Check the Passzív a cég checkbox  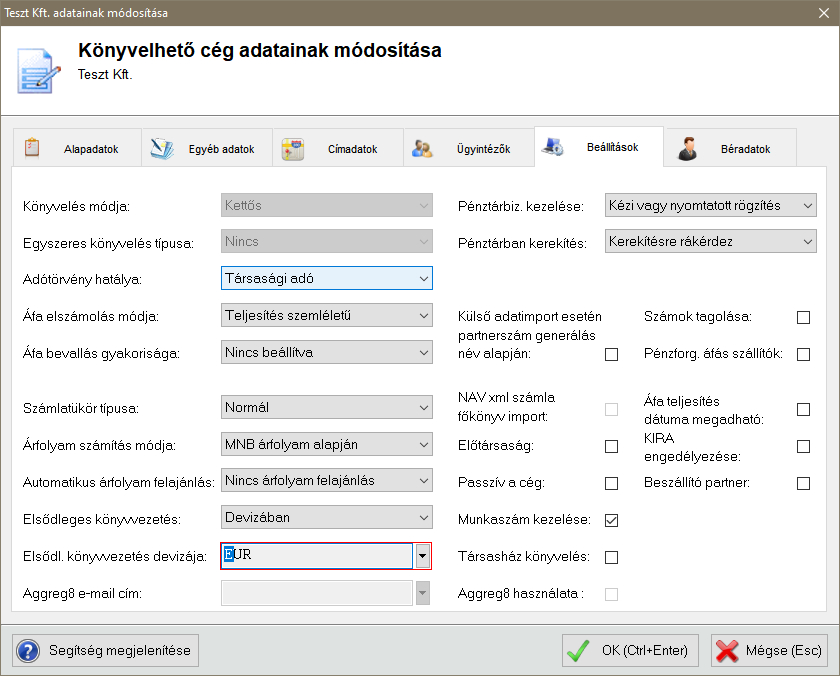coord(611,483)
